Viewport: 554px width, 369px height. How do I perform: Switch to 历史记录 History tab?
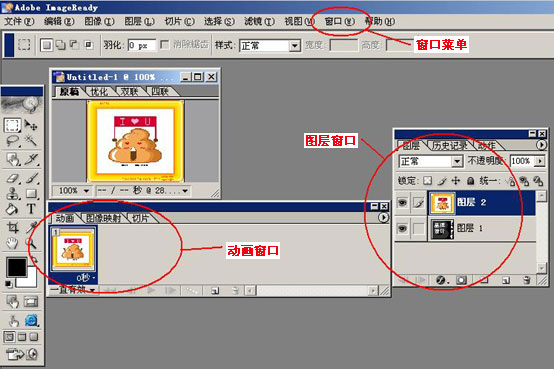(x=449, y=145)
